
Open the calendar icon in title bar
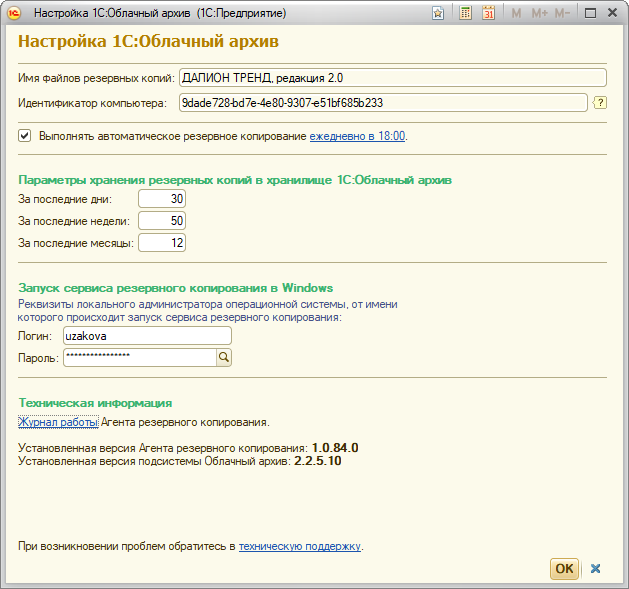tap(488, 13)
